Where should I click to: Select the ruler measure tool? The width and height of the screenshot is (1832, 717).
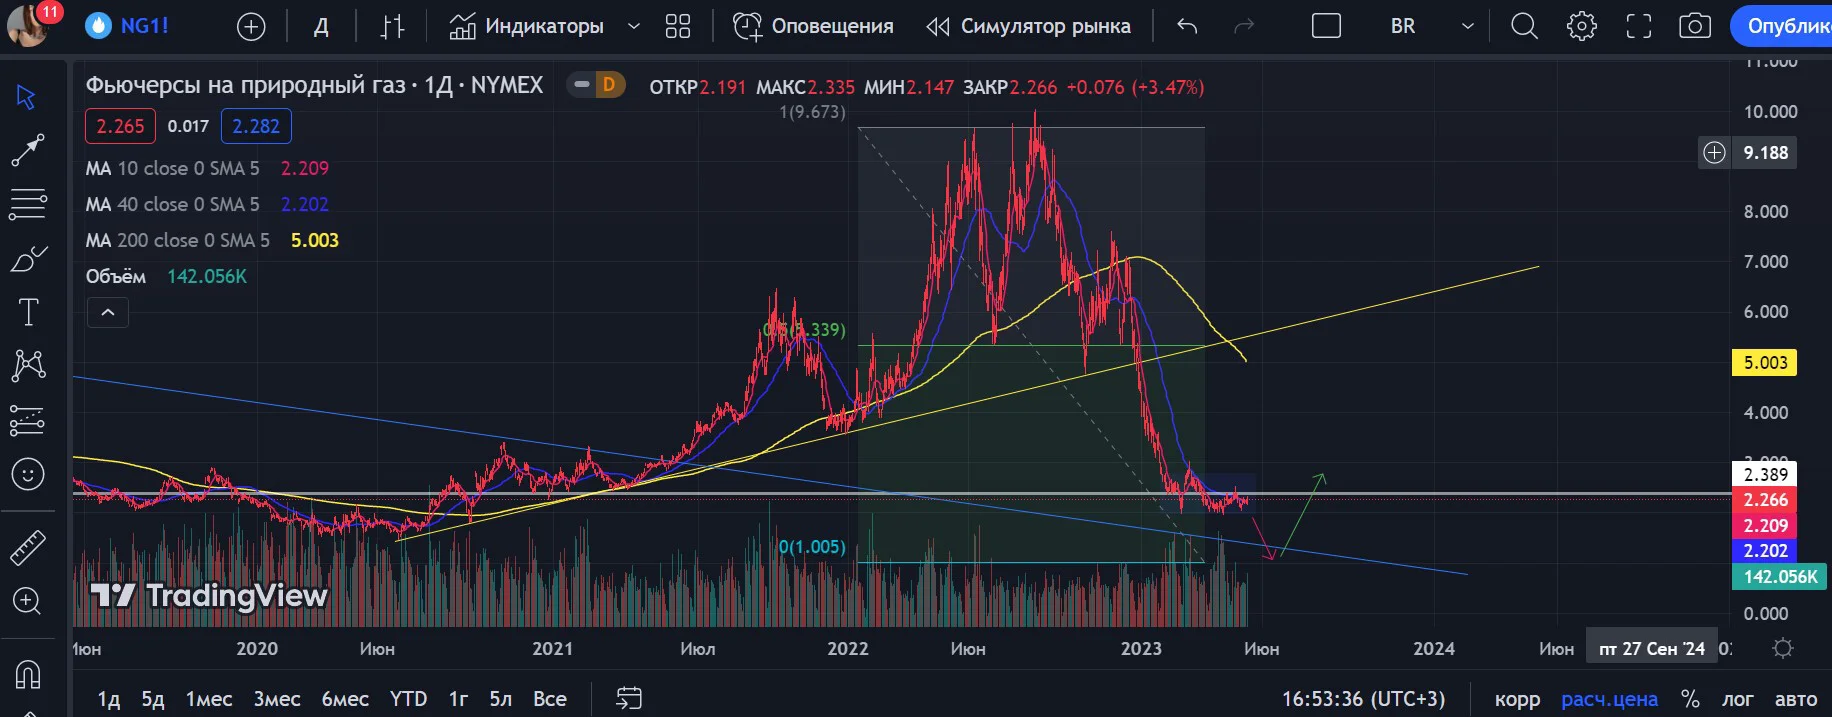(27, 547)
